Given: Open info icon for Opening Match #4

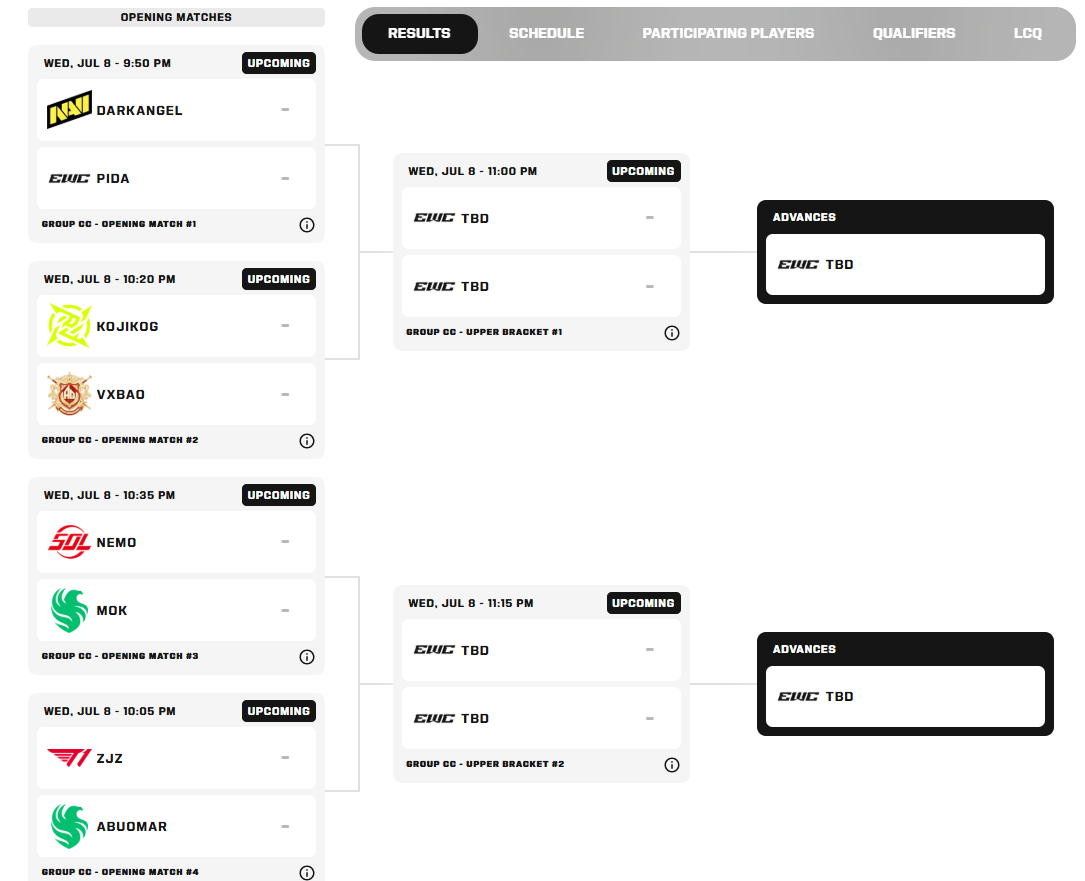Looking at the screenshot, I should pyautogui.click(x=307, y=873).
